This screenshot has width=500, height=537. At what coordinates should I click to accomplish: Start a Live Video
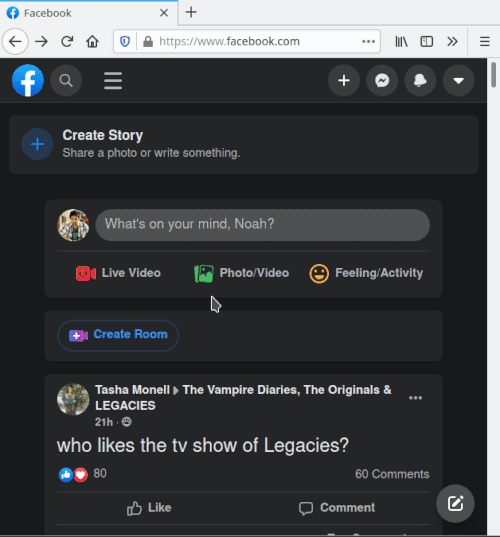pyautogui.click(x=118, y=273)
